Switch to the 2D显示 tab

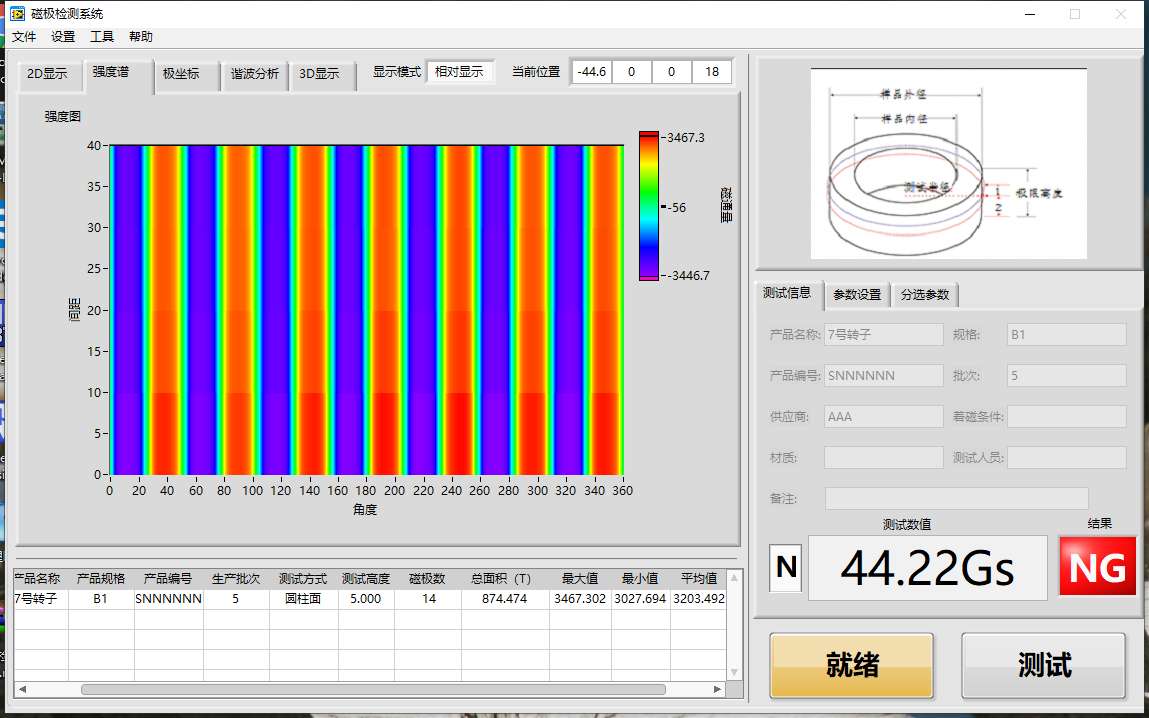click(x=48, y=72)
